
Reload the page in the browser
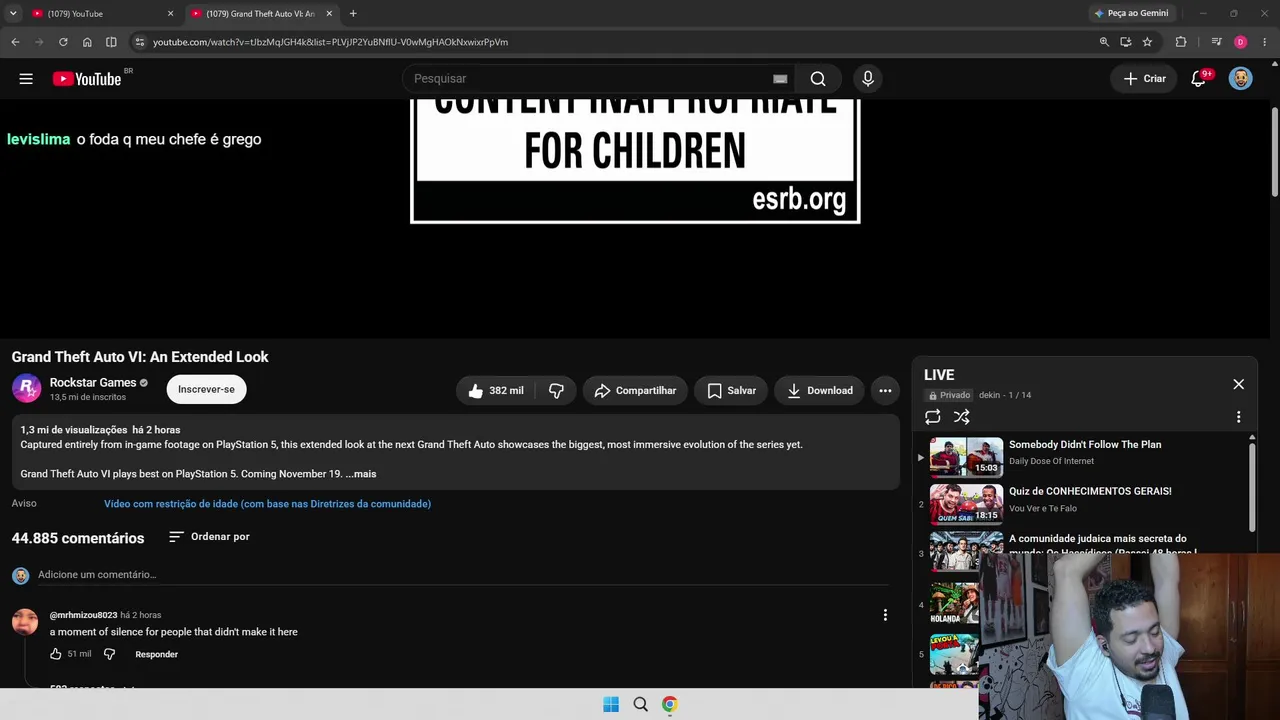coord(63,42)
